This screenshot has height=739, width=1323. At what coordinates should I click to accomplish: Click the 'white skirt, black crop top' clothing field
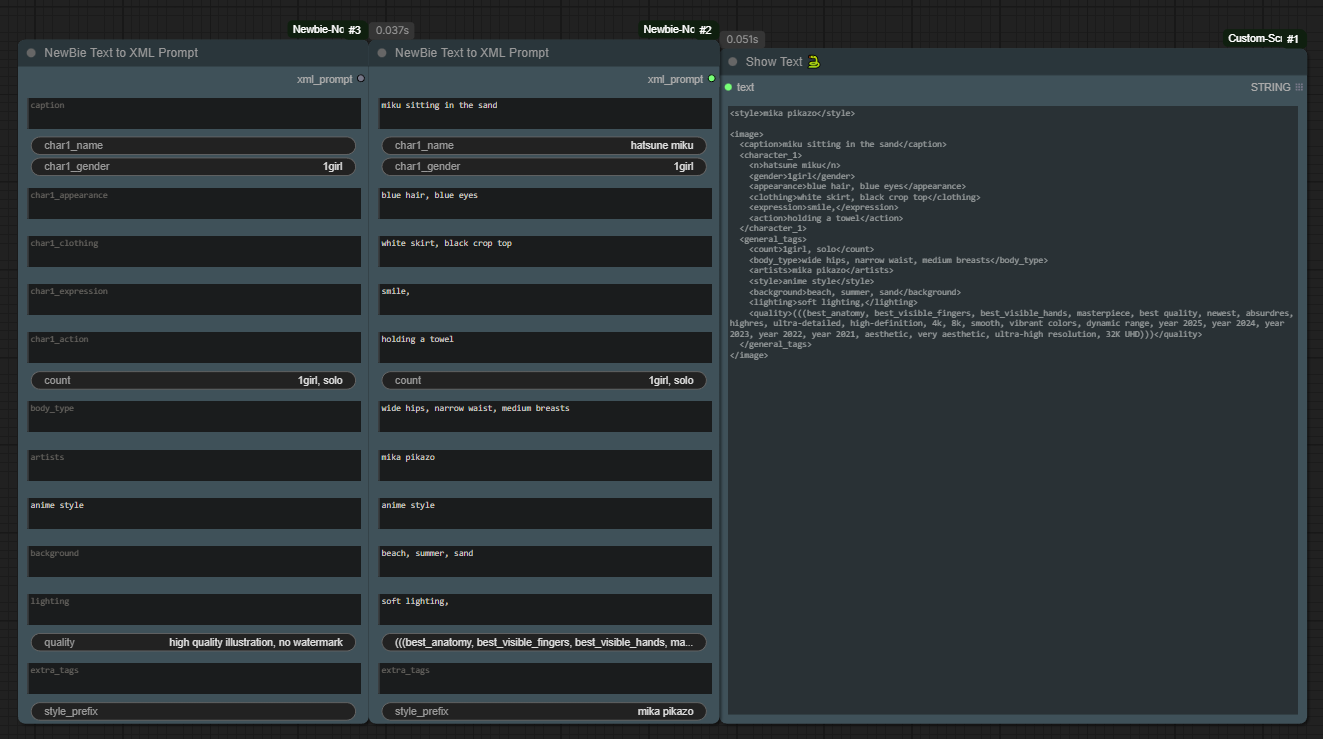coord(544,251)
